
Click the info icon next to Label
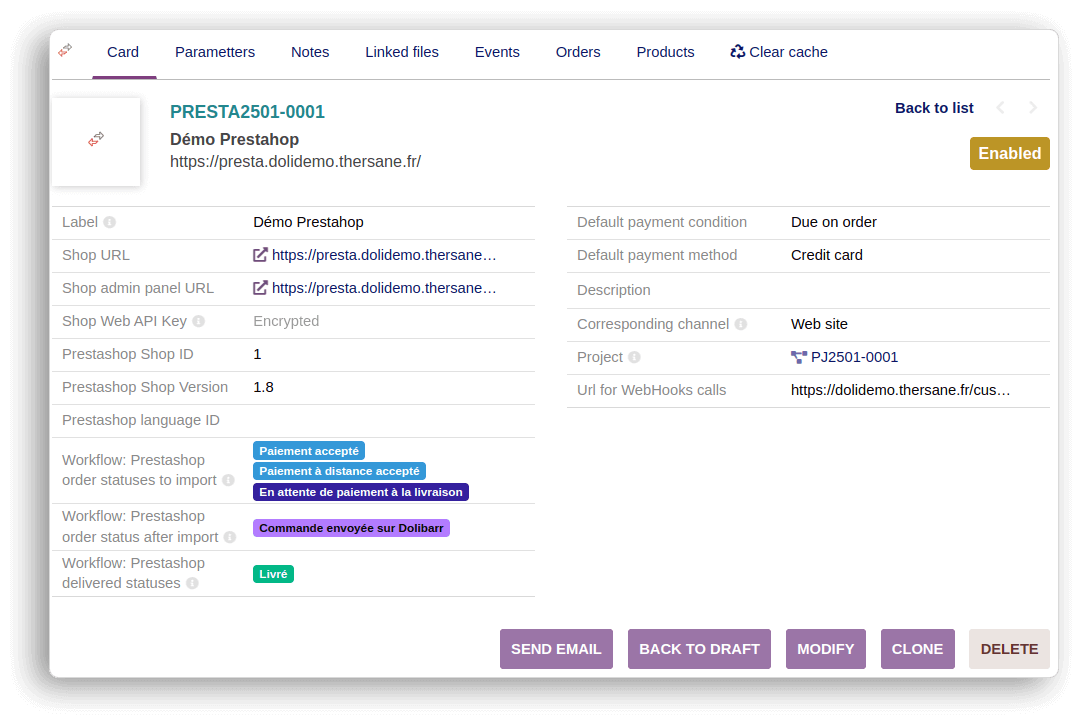click(110, 222)
